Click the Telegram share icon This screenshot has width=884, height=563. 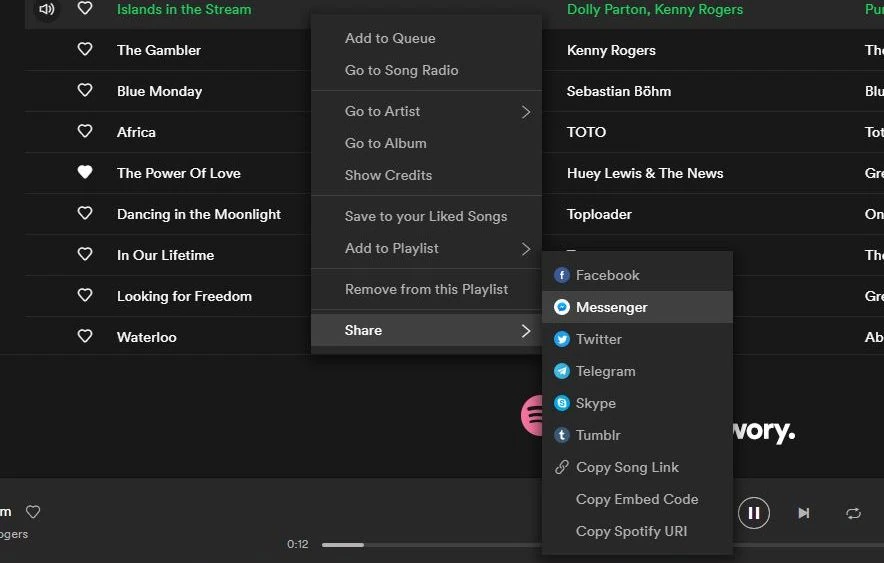pyautogui.click(x=562, y=371)
